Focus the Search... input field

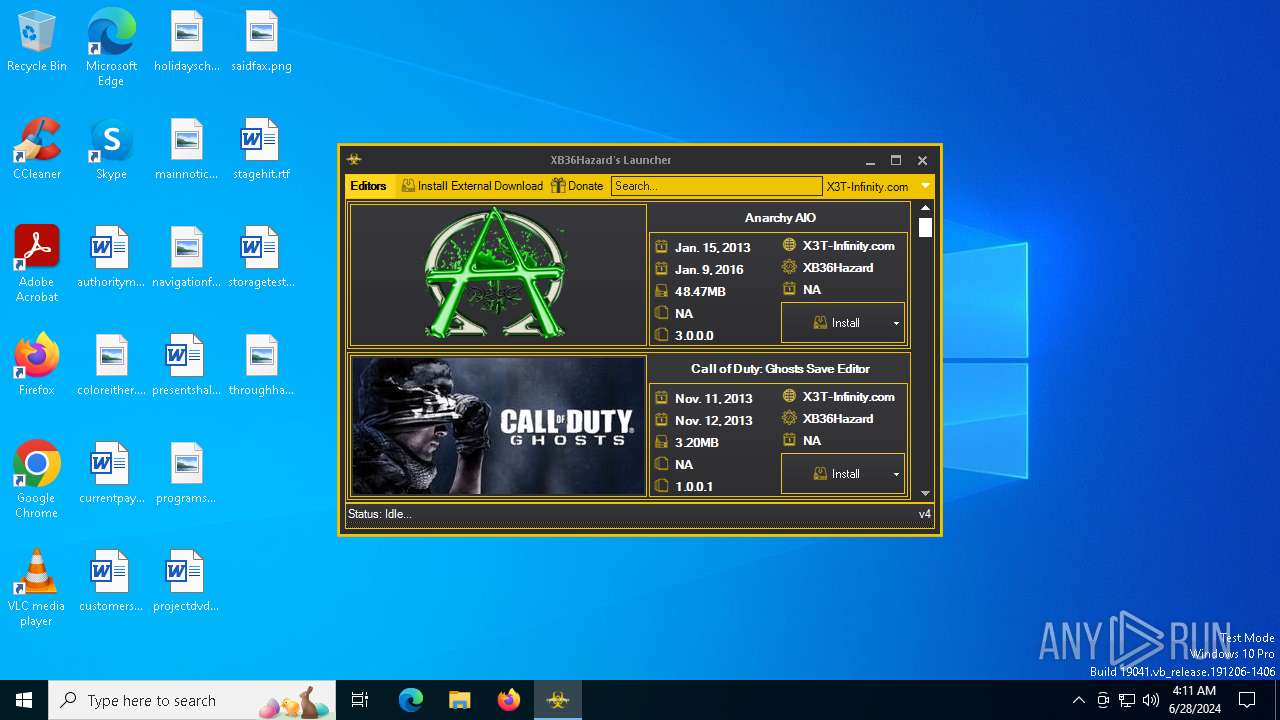point(716,186)
